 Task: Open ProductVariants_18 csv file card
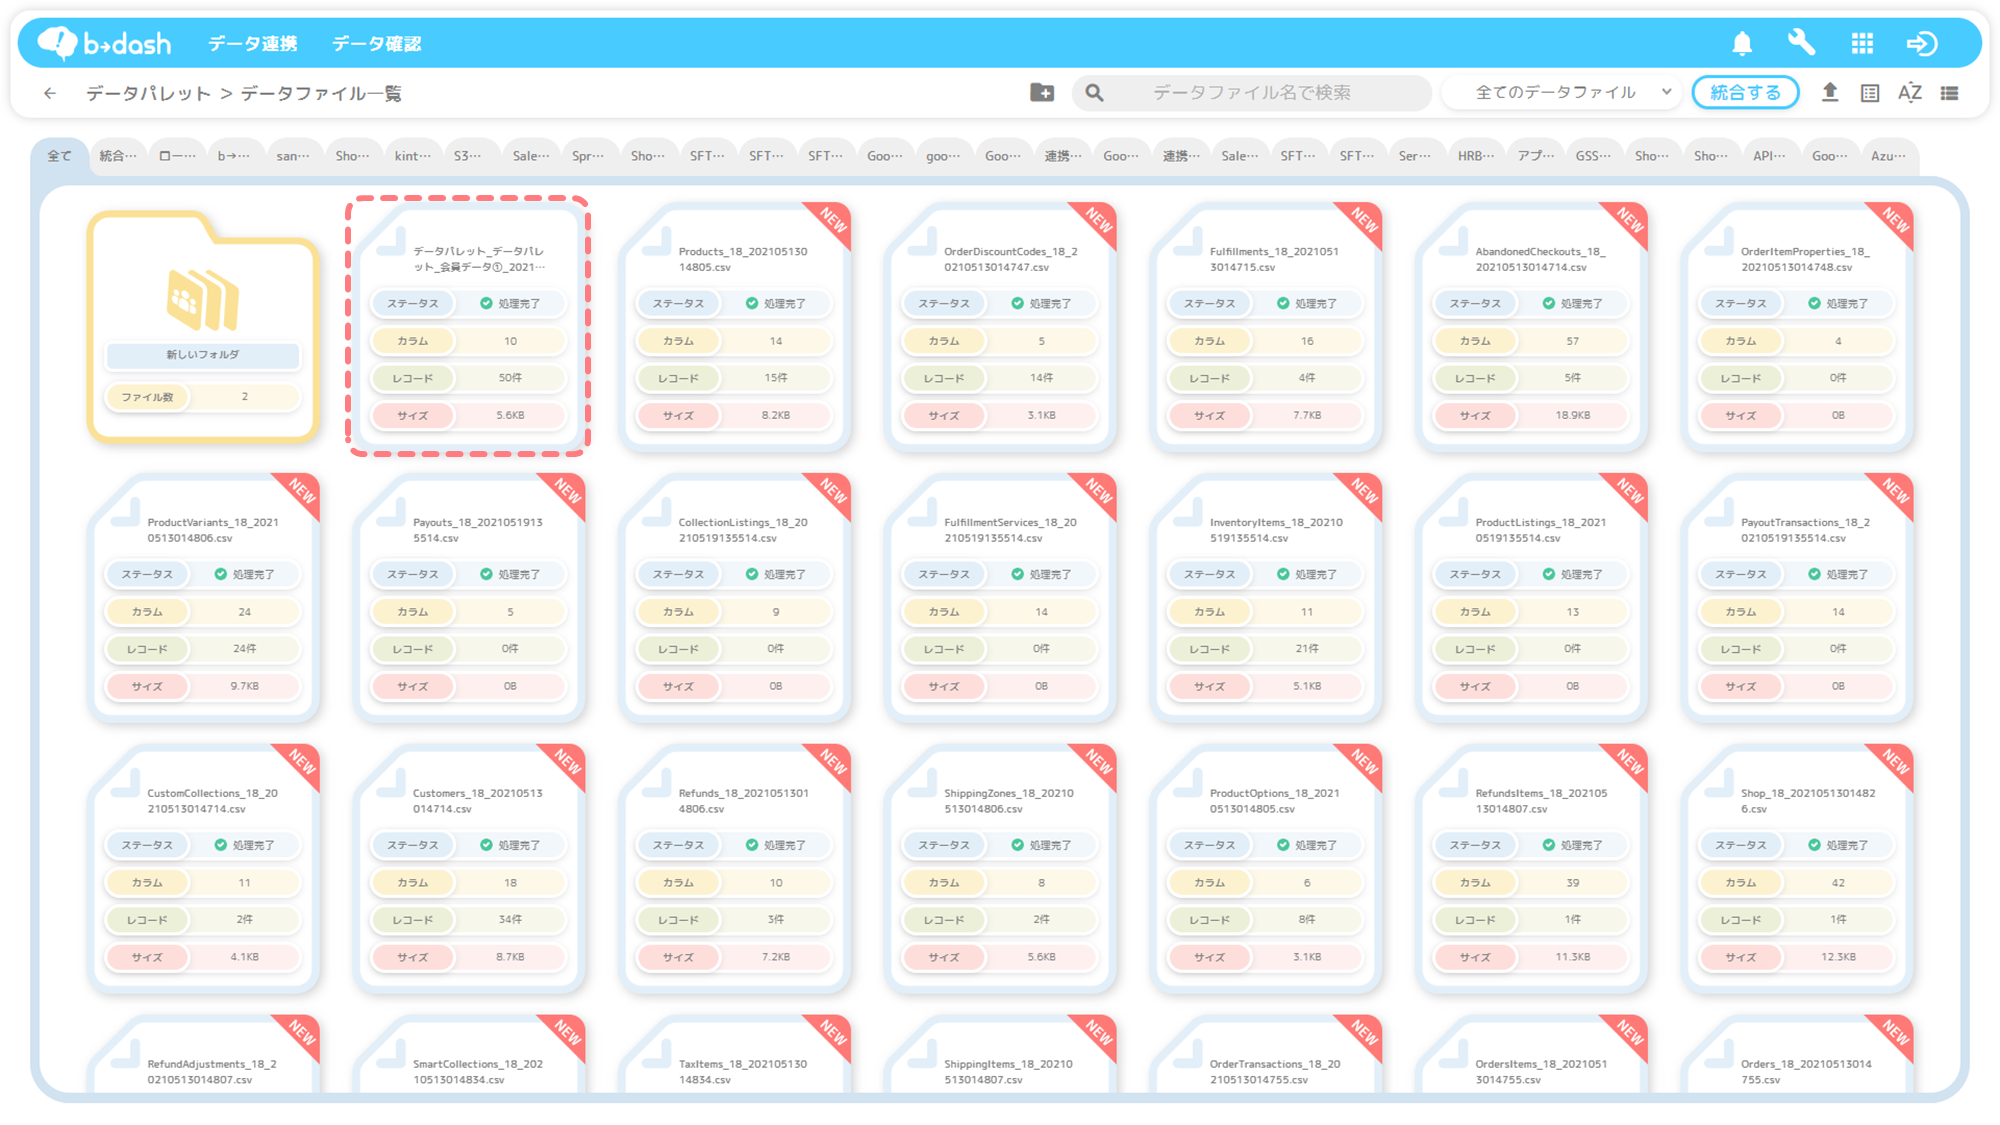pyautogui.click(x=203, y=597)
